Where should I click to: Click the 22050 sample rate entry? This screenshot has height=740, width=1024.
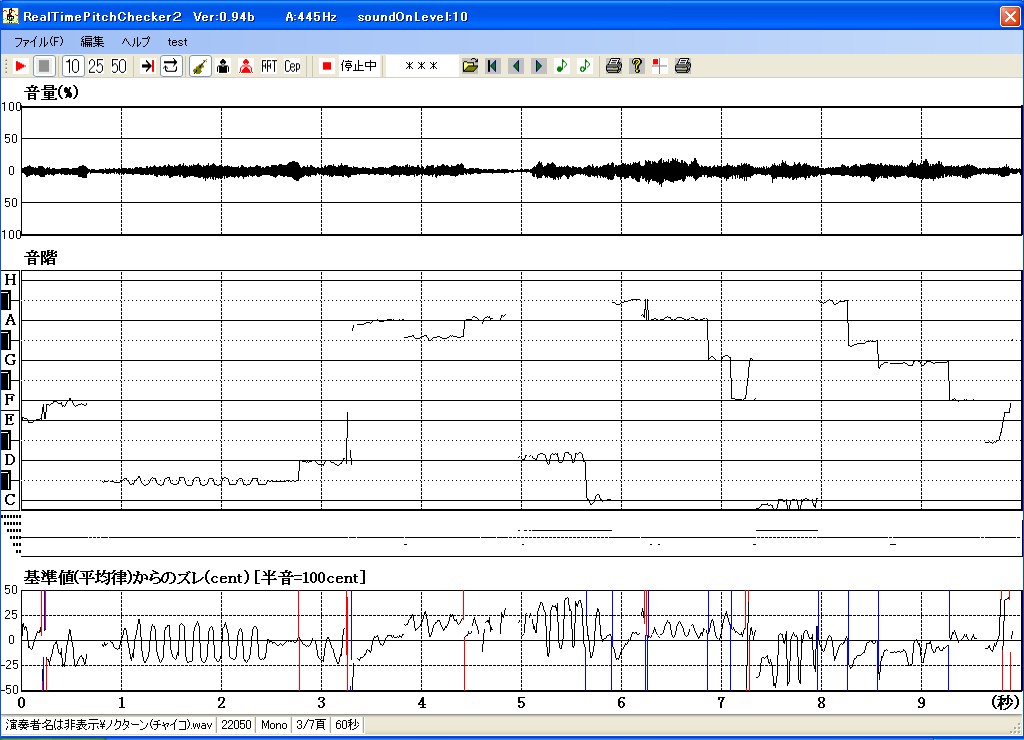point(236,725)
